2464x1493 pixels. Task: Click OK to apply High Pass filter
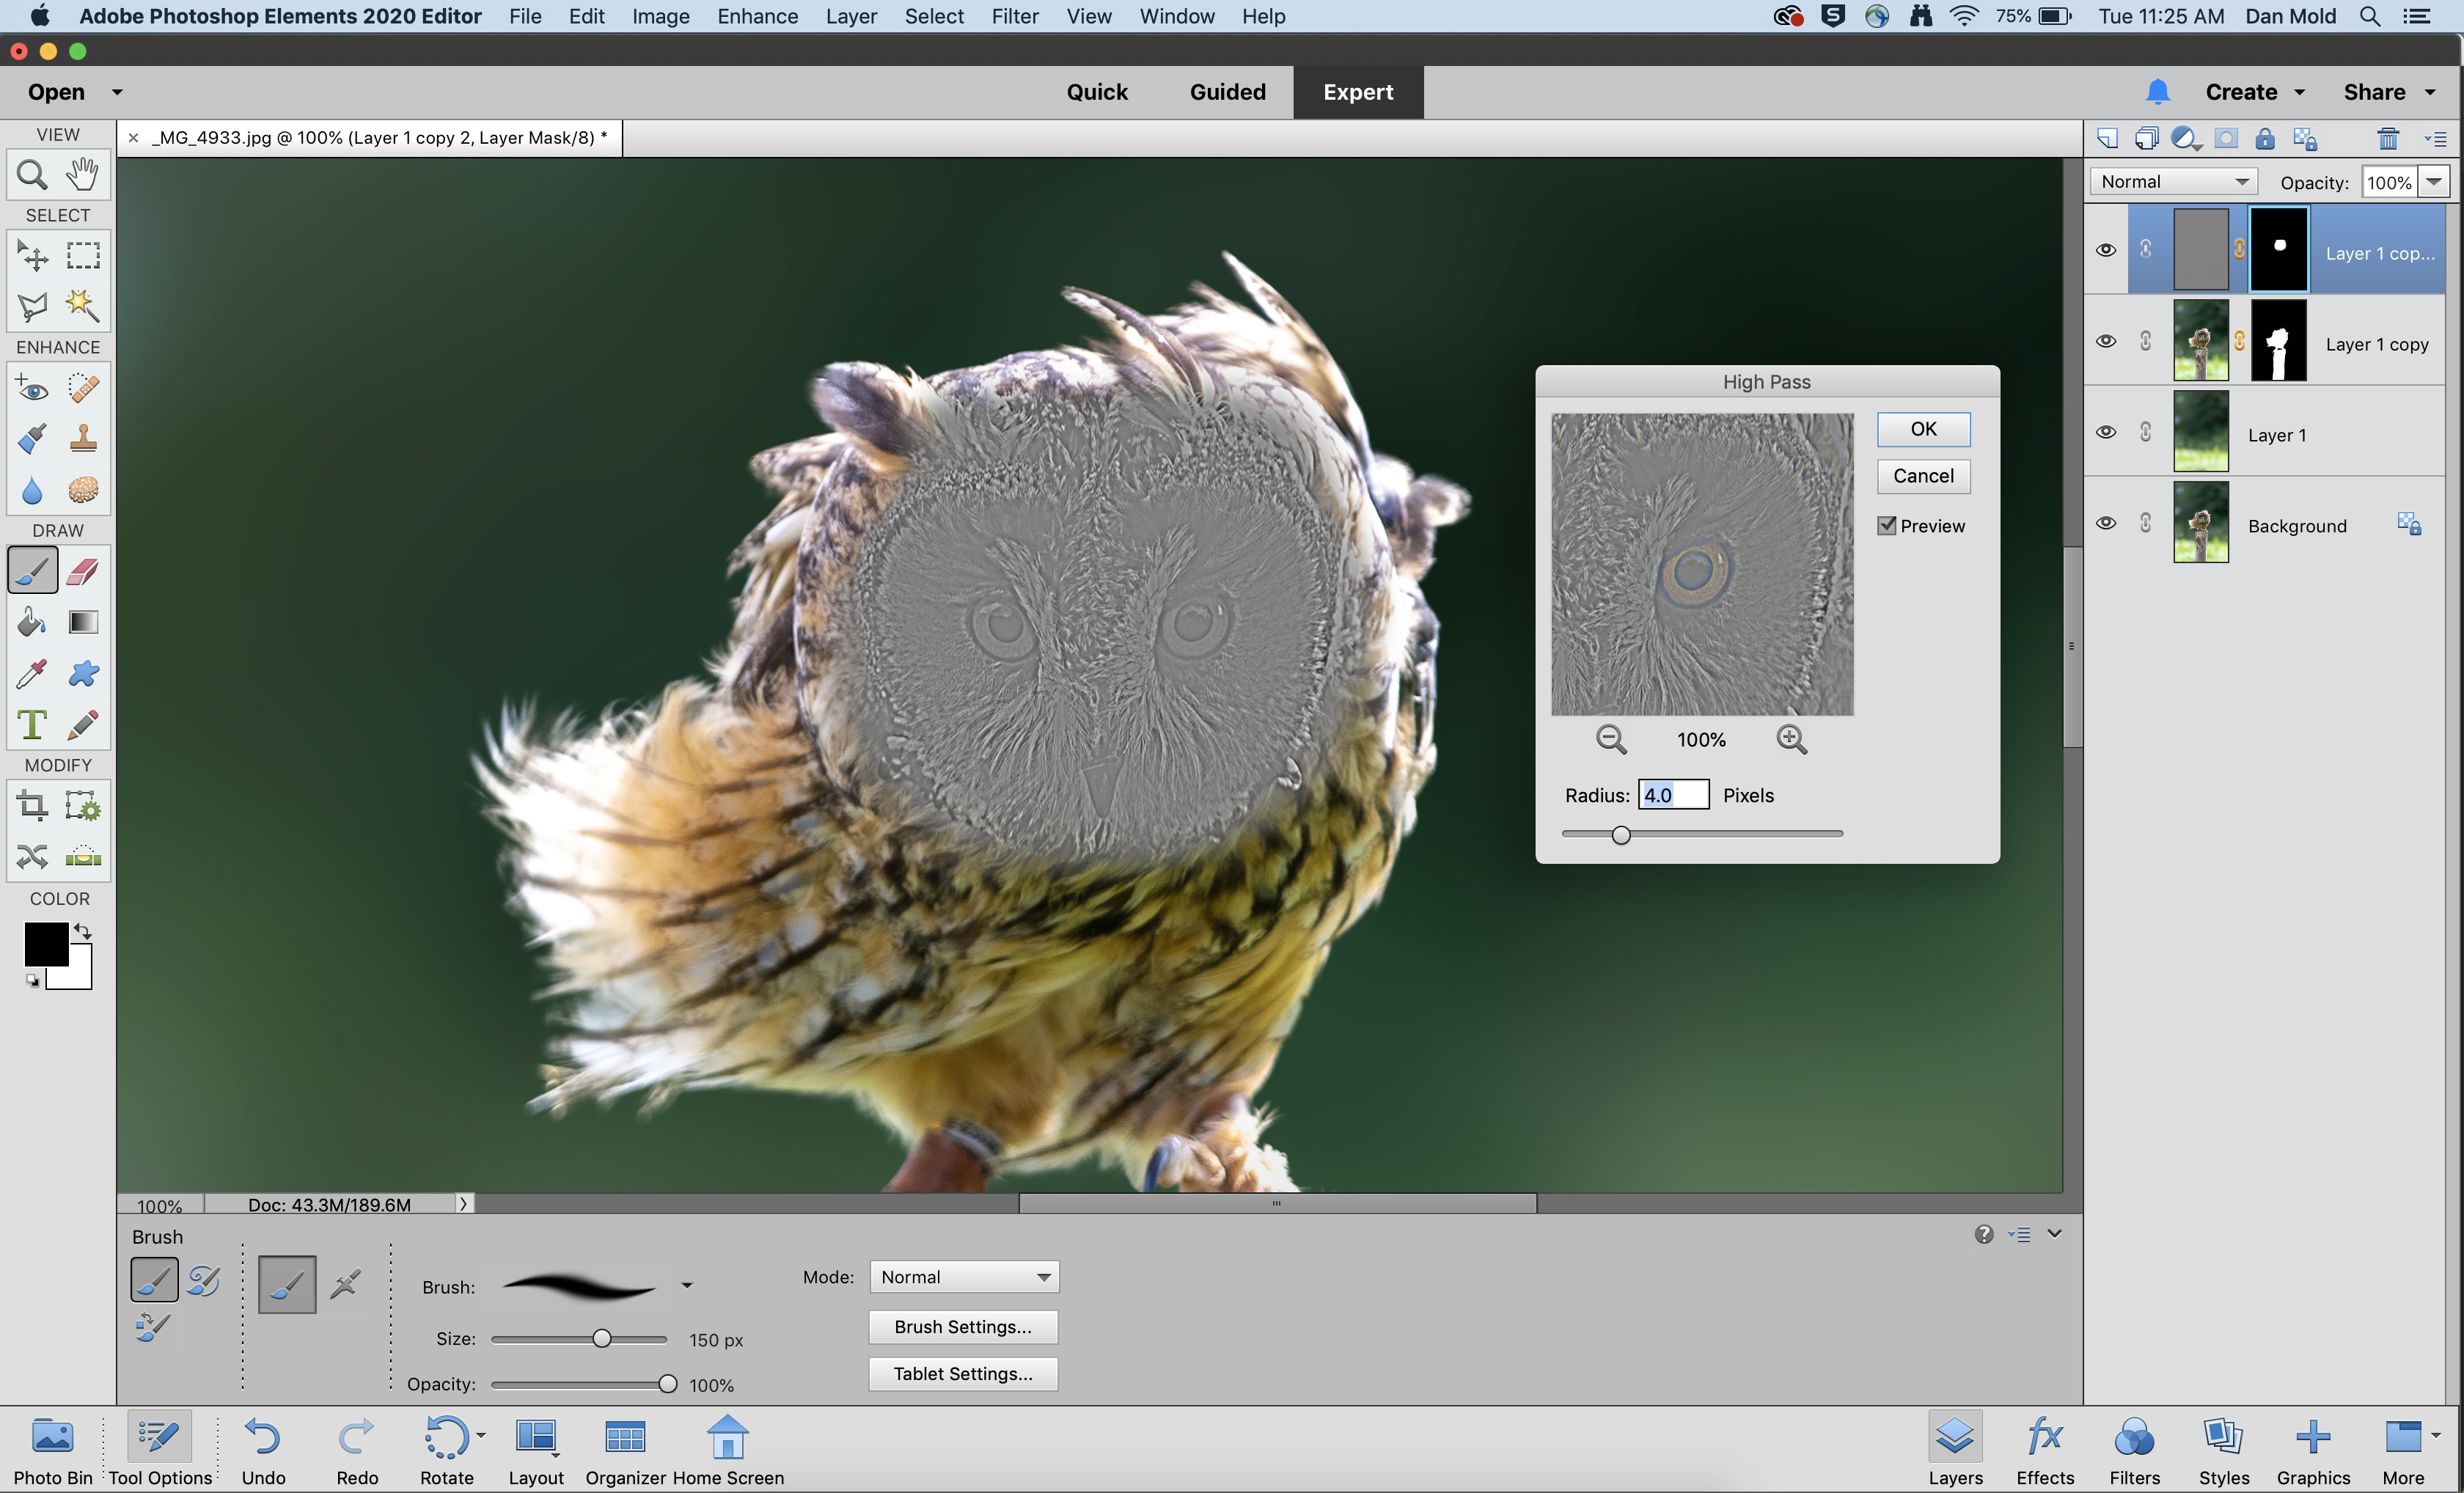[1922, 428]
